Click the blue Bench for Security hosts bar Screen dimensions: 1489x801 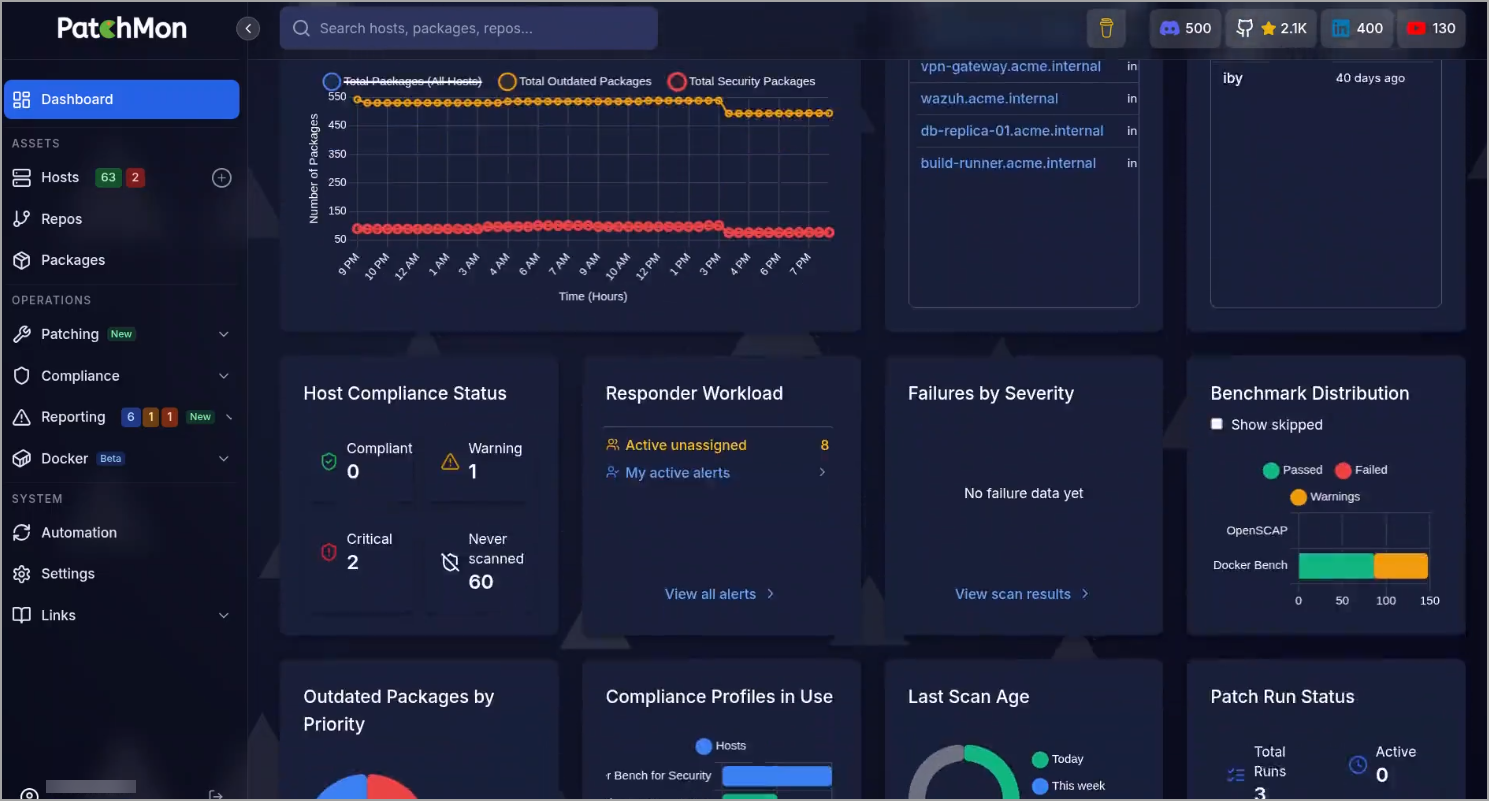[x=777, y=776]
